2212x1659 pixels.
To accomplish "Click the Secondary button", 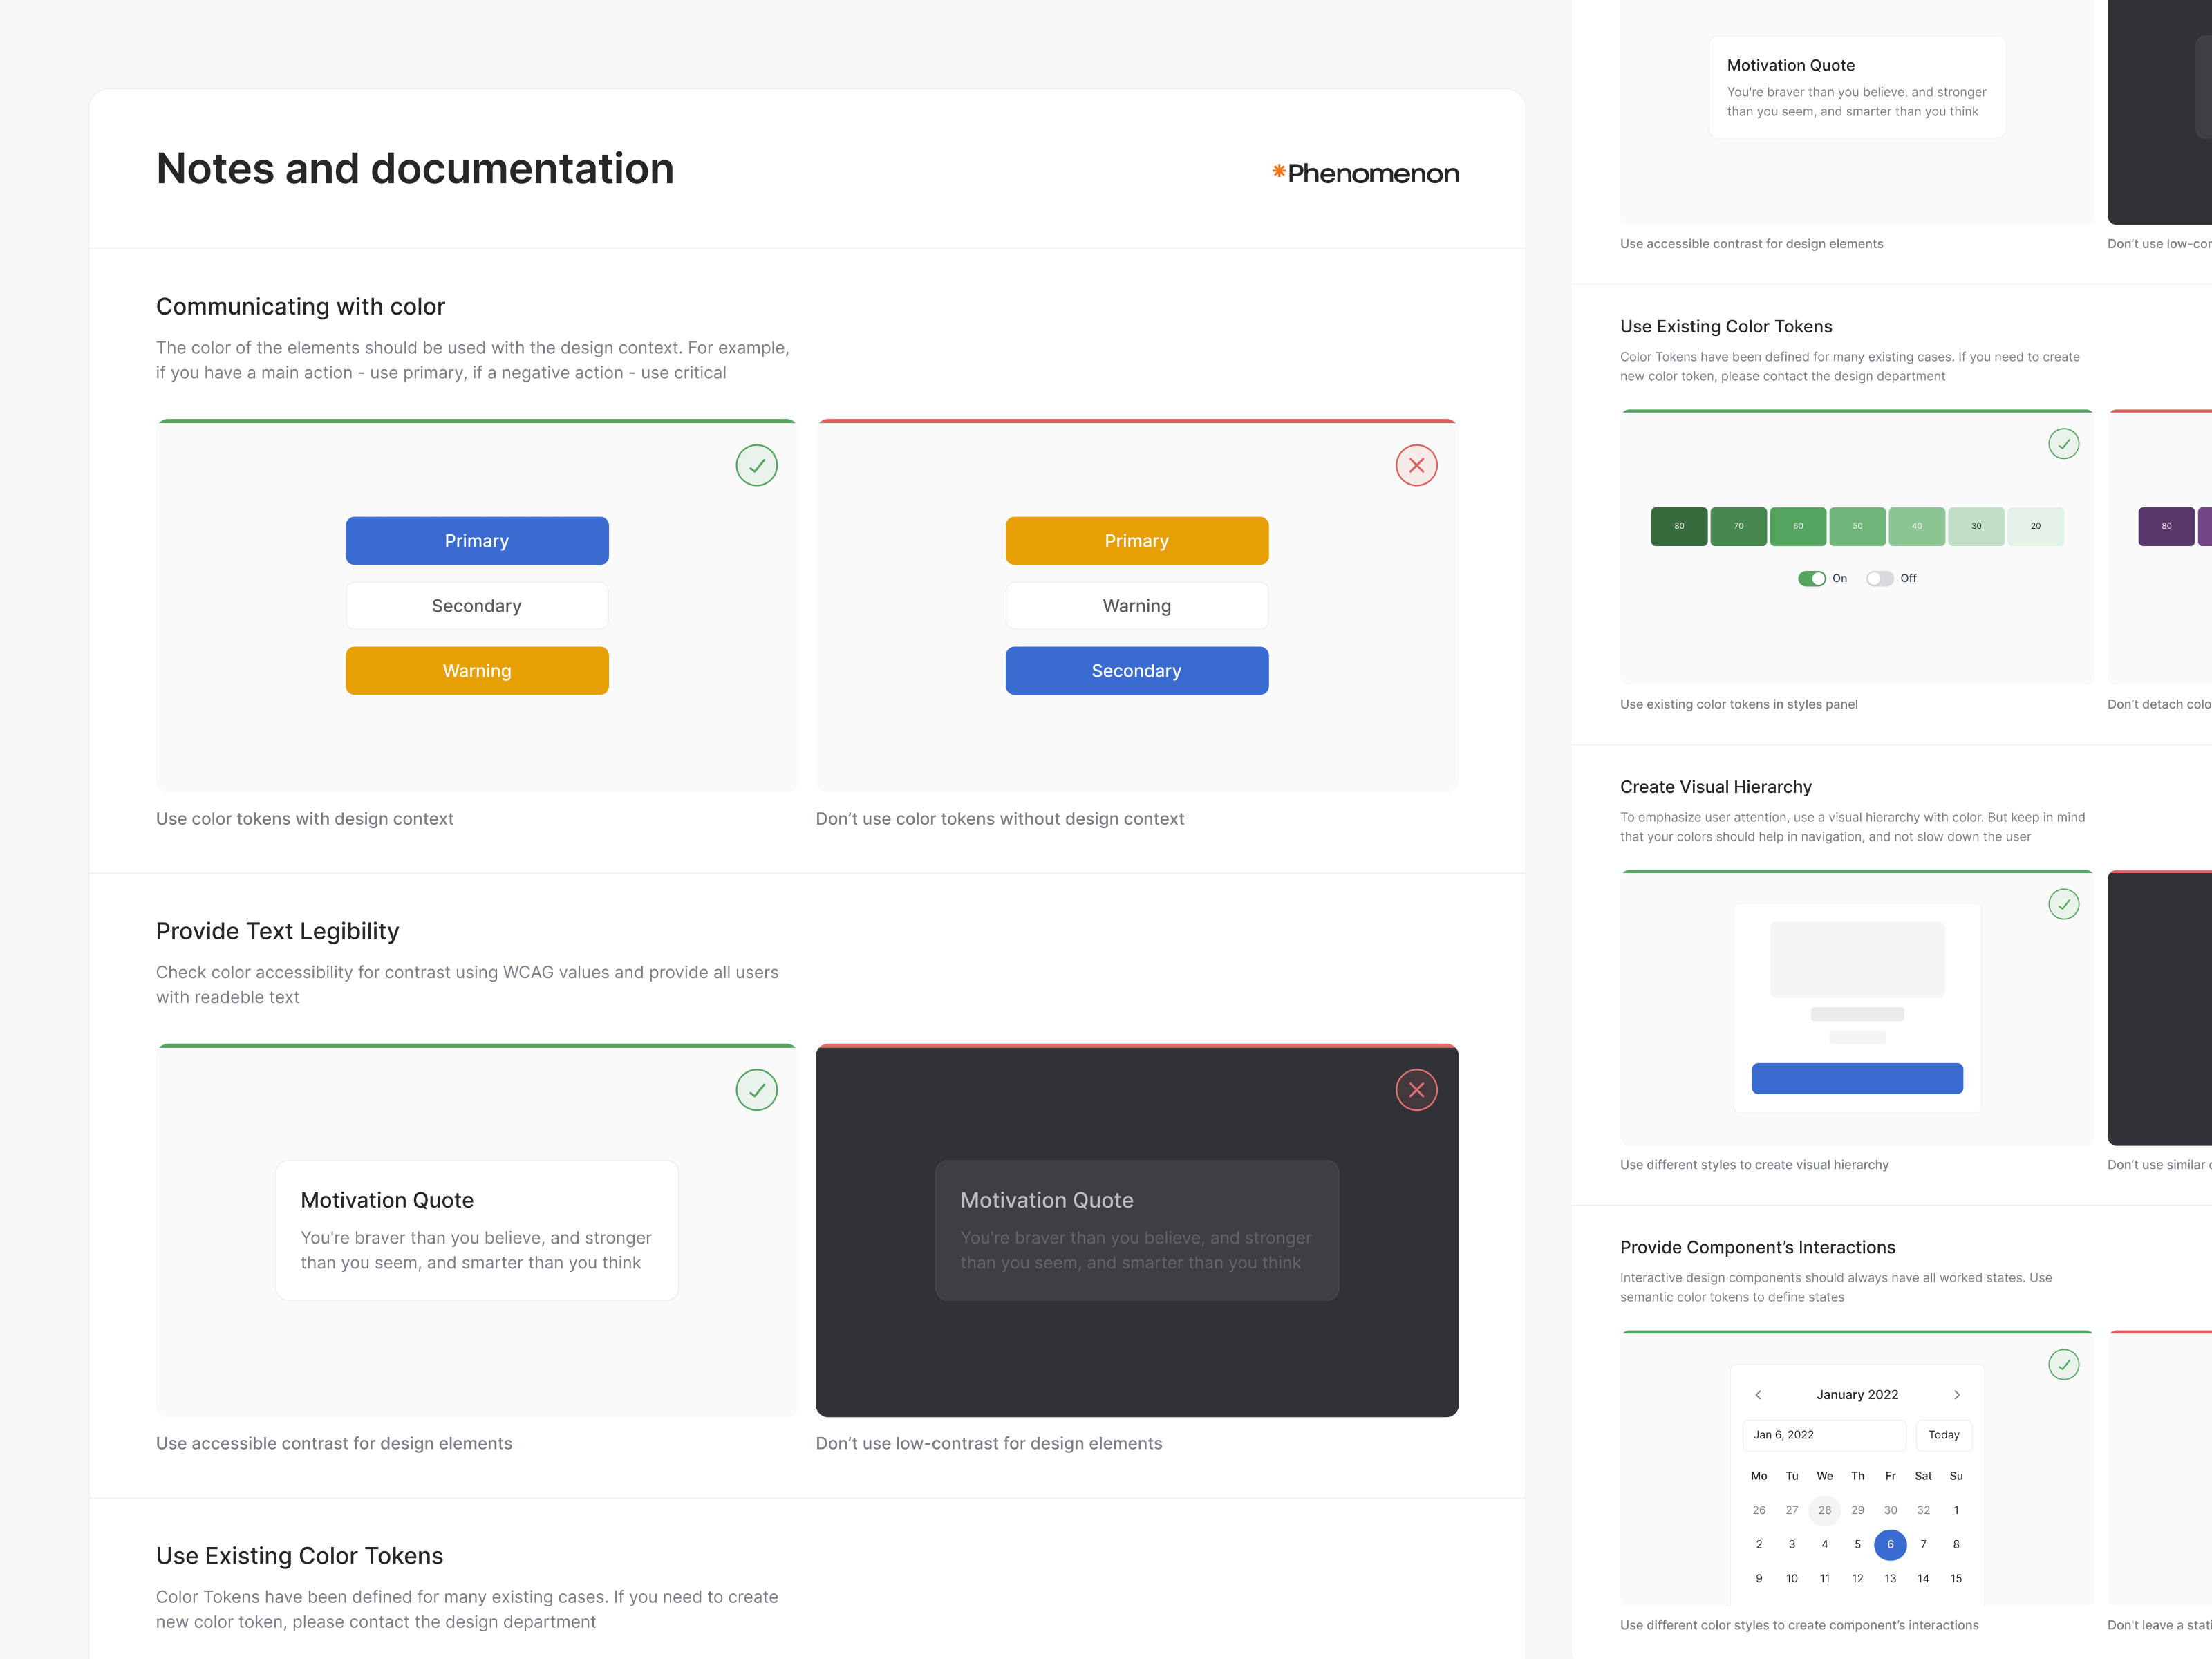I will pyautogui.click(x=477, y=605).
